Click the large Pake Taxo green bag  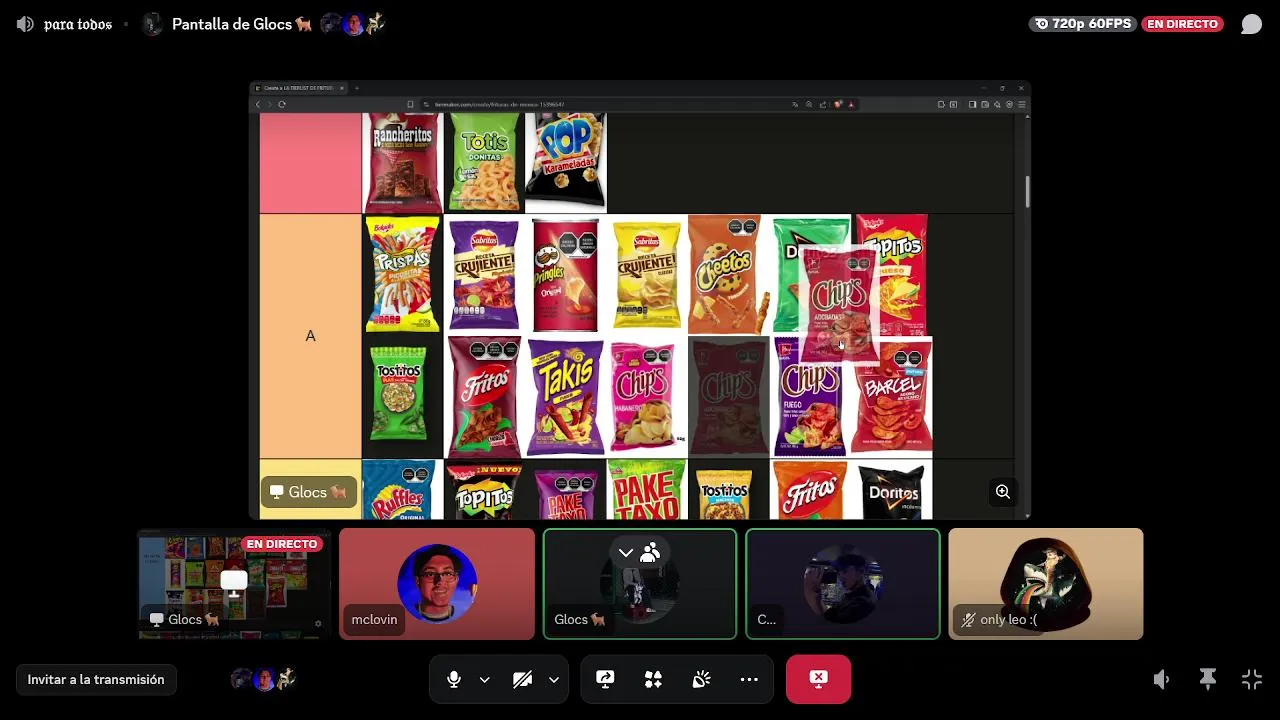646,490
